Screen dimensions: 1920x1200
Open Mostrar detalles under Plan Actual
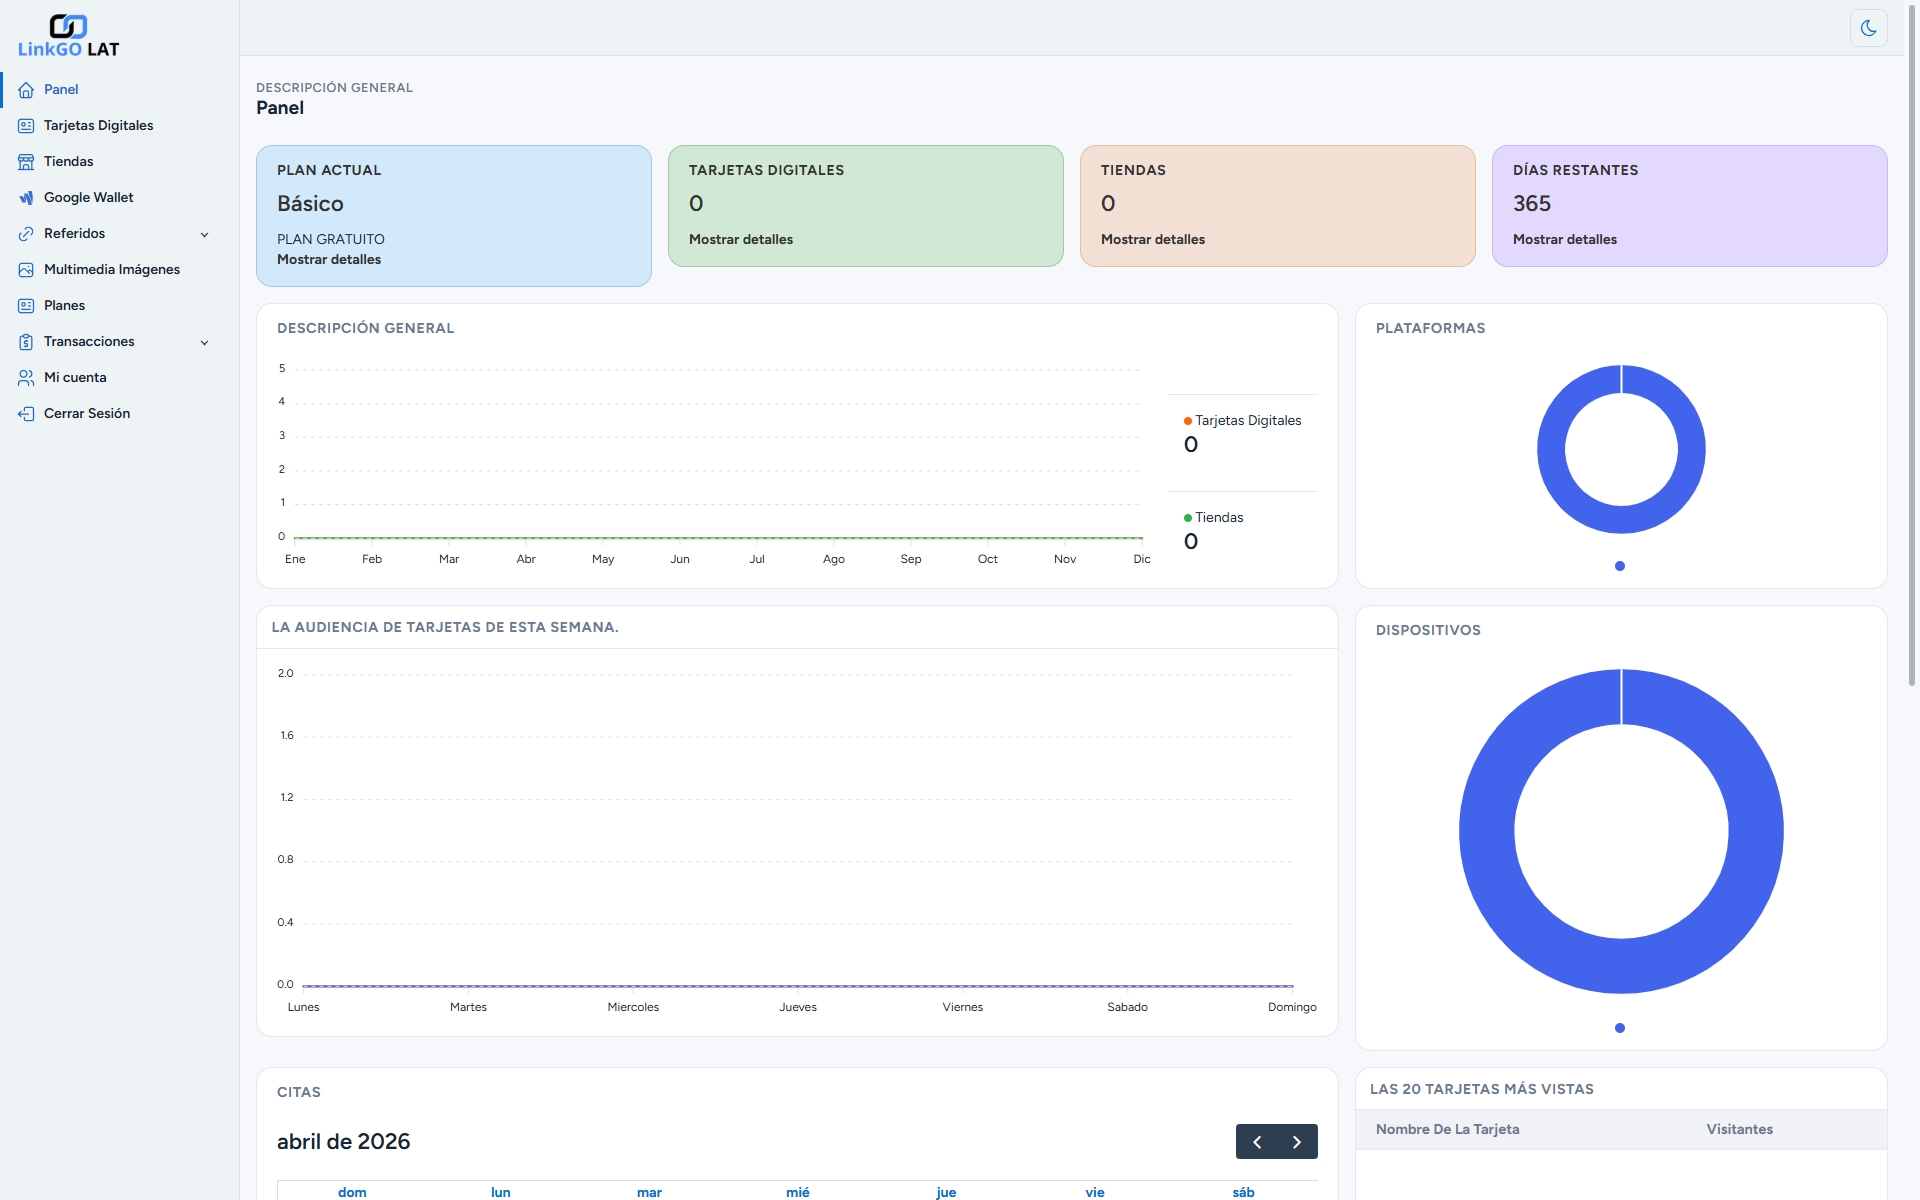329,260
